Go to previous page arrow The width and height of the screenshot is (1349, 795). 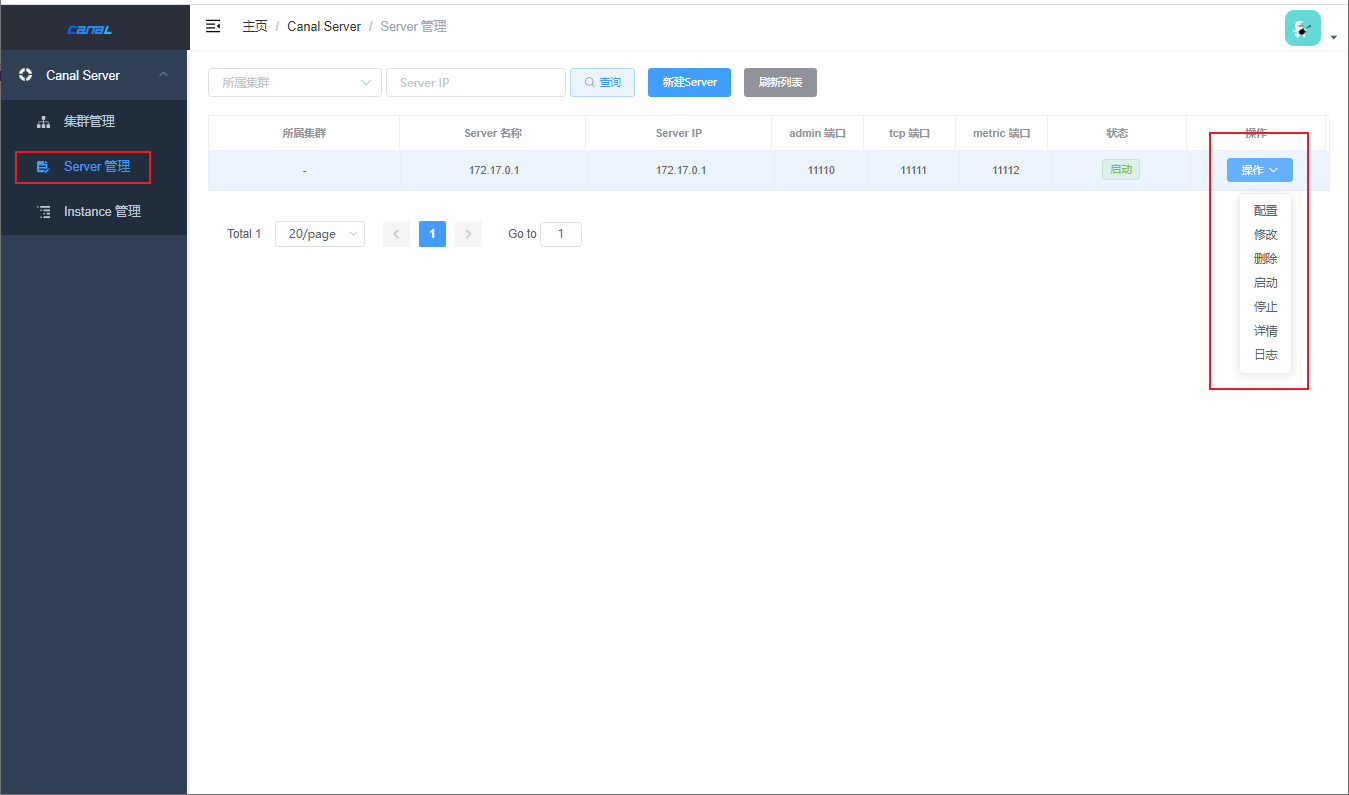tap(396, 234)
